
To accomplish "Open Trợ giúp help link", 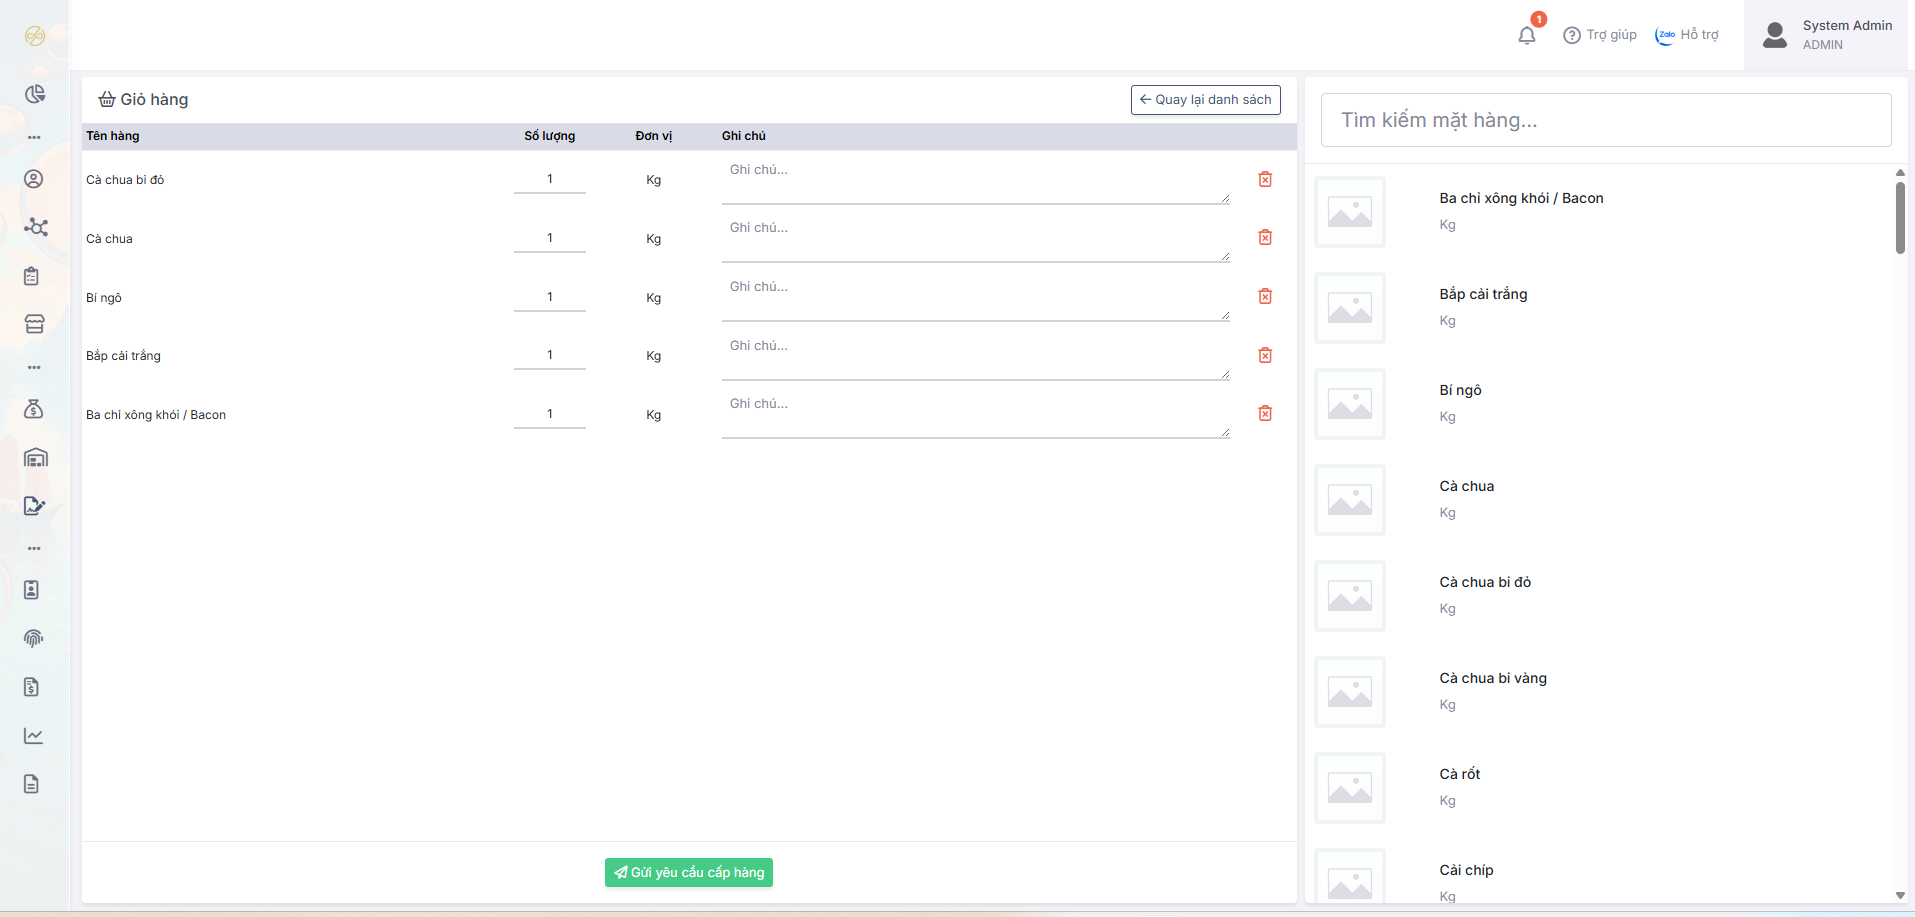I will pyautogui.click(x=1600, y=35).
